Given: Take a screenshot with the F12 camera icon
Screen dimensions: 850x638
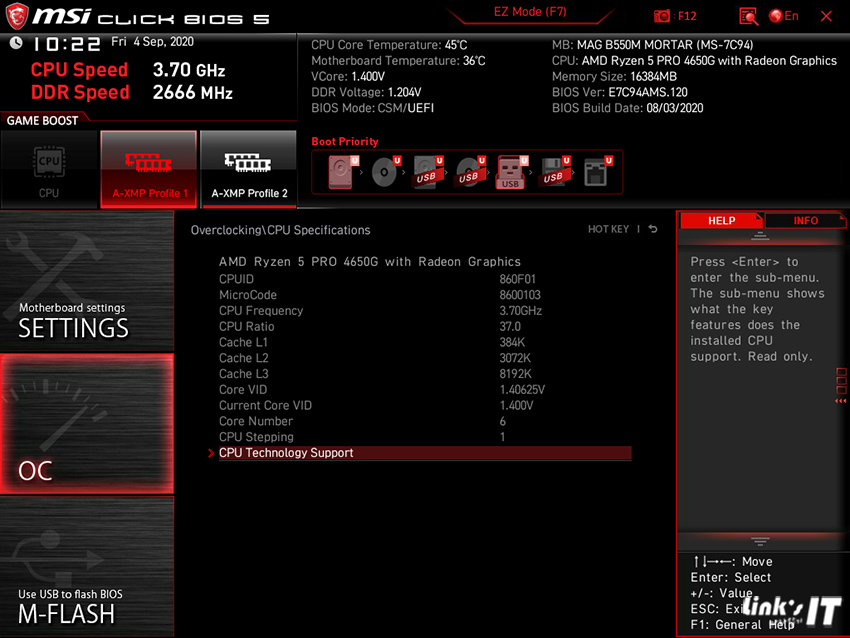Looking at the screenshot, I should click(x=662, y=16).
